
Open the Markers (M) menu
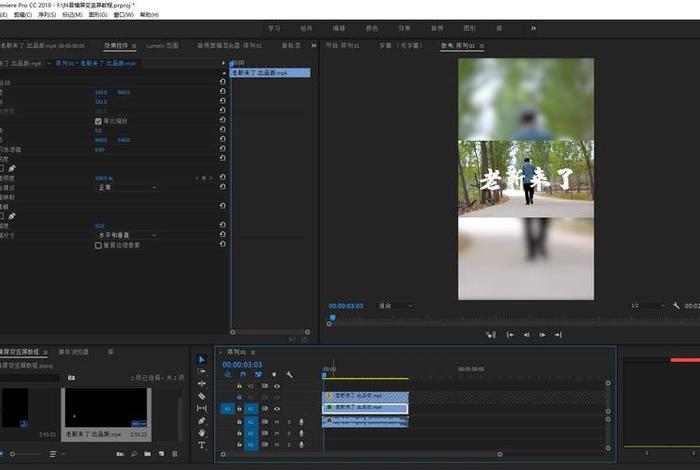[x=72, y=15]
